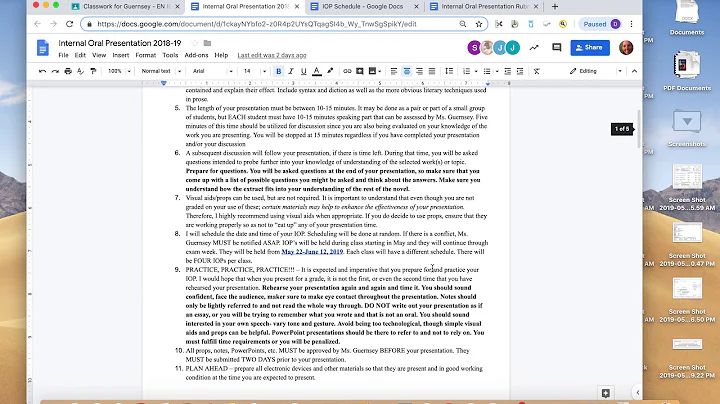Open the View menu
Viewport: 720px width, 404px height.
tap(99, 55)
